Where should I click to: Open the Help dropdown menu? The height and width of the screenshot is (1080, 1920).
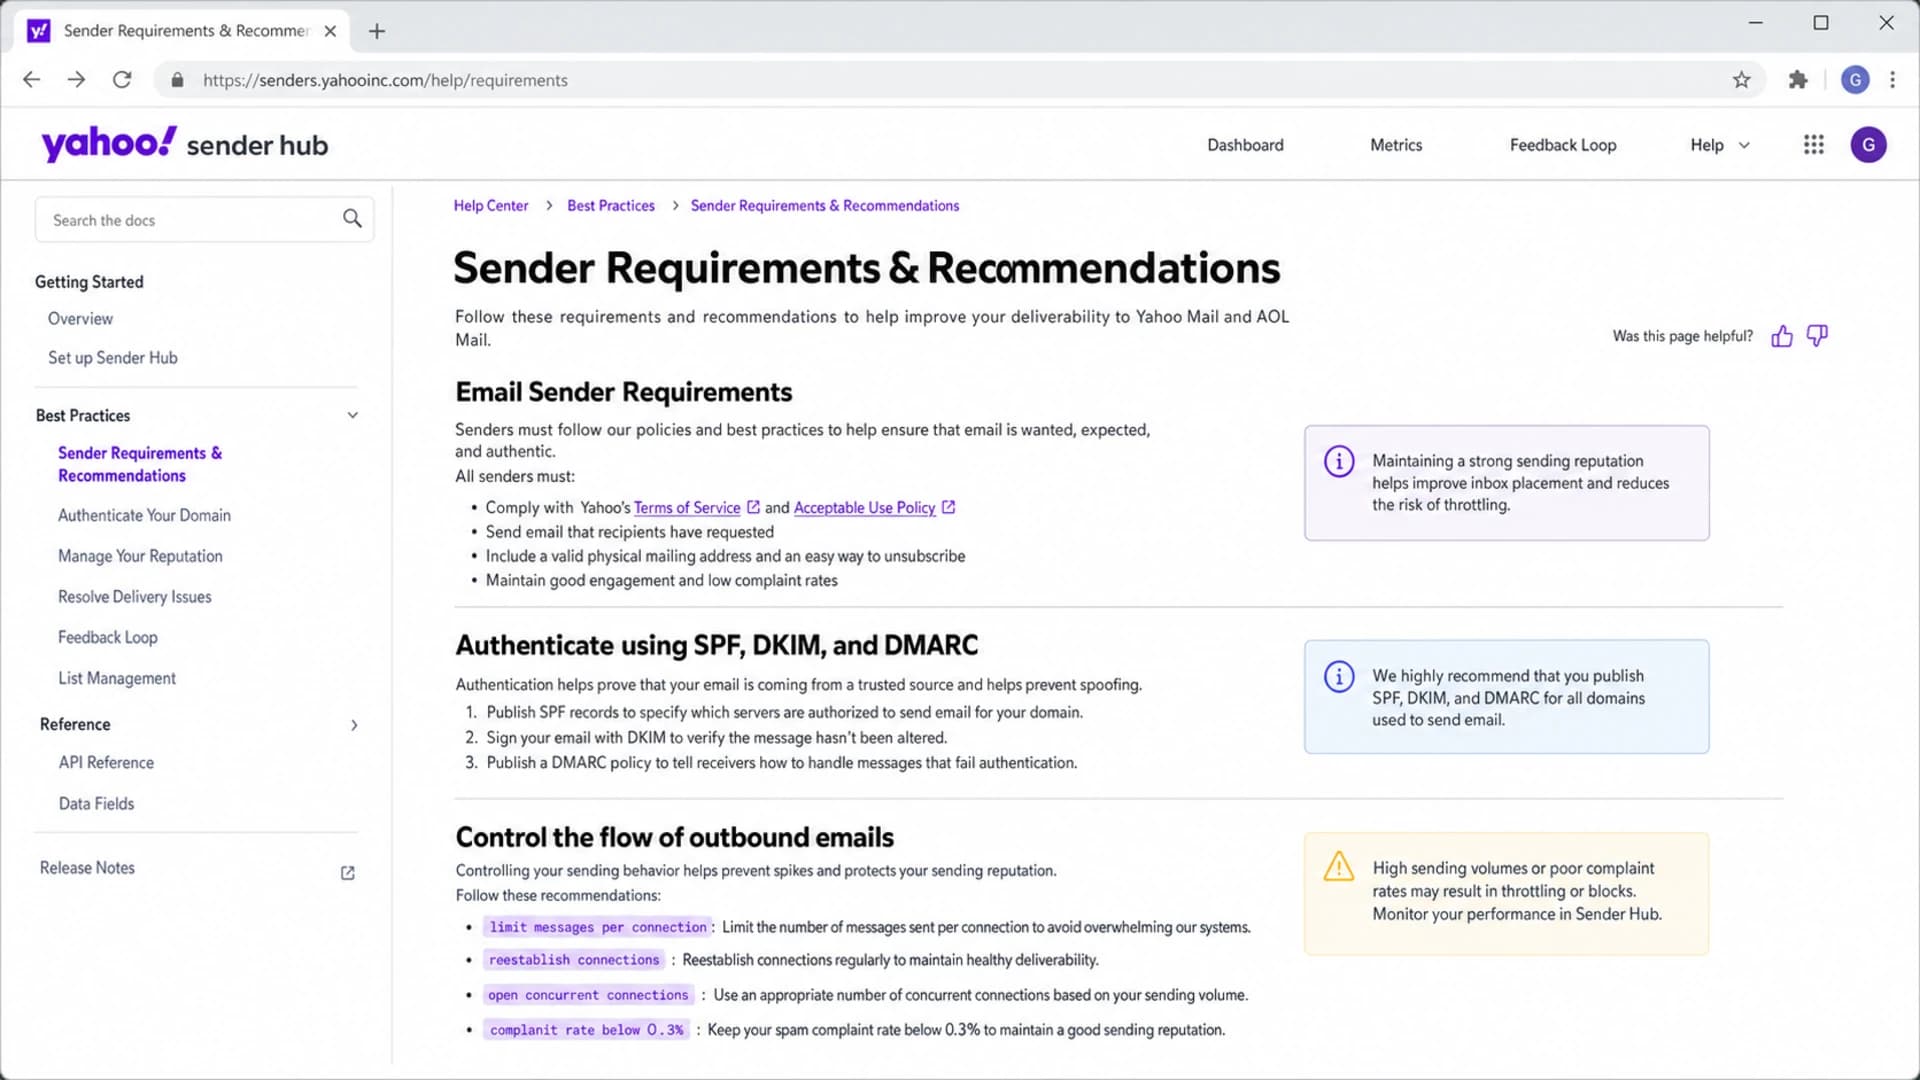pyautogui.click(x=1720, y=145)
